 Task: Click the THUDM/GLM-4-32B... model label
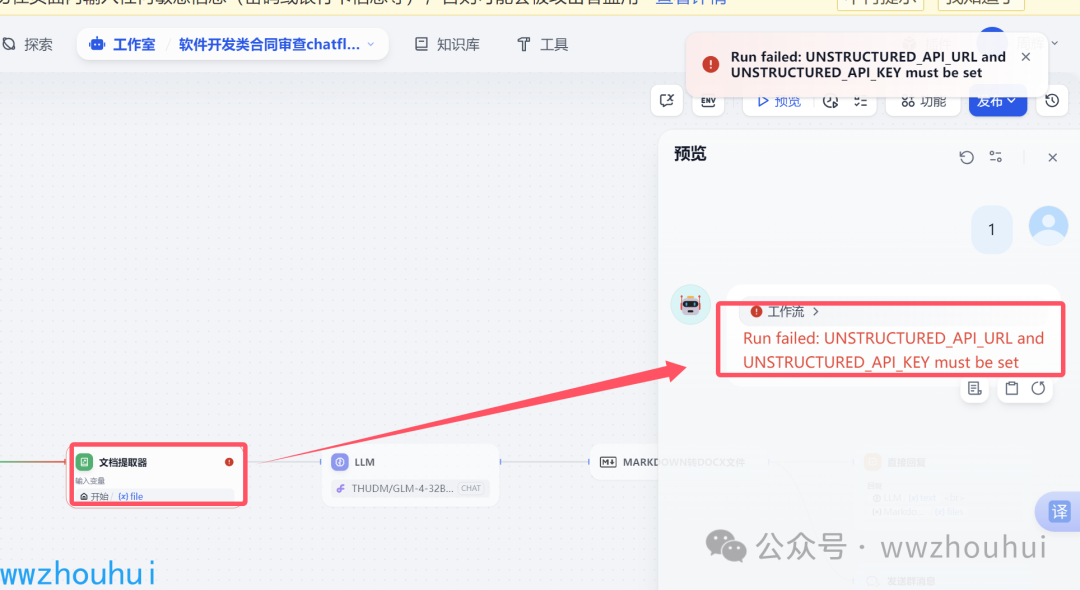tap(402, 488)
